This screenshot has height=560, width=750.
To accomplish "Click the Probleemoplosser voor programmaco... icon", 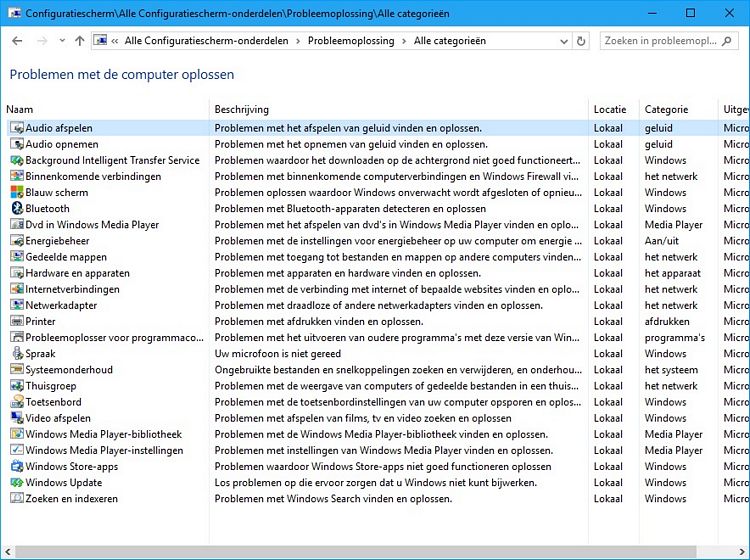I will [17, 337].
